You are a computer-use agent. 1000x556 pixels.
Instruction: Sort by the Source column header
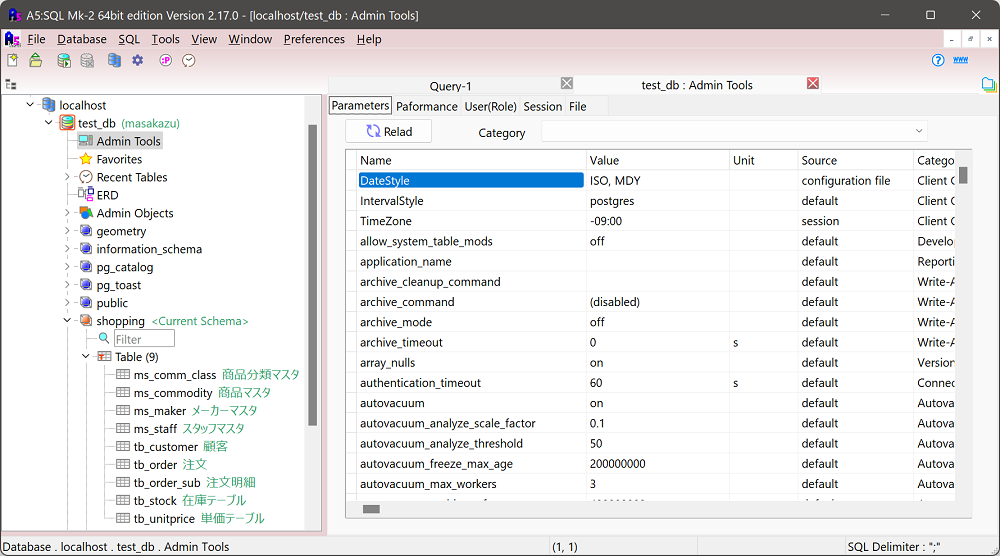click(x=855, y=160)
